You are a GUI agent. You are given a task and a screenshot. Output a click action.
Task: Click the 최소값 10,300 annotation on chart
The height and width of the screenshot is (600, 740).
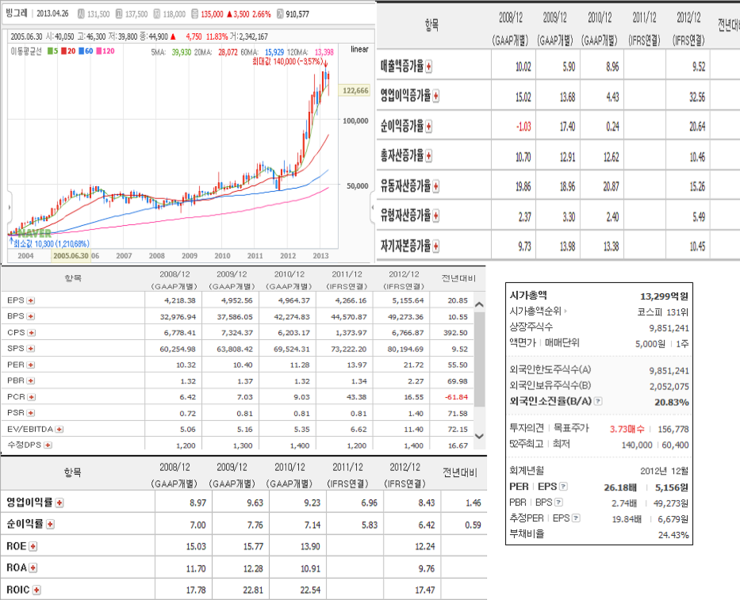coord(51,244)
